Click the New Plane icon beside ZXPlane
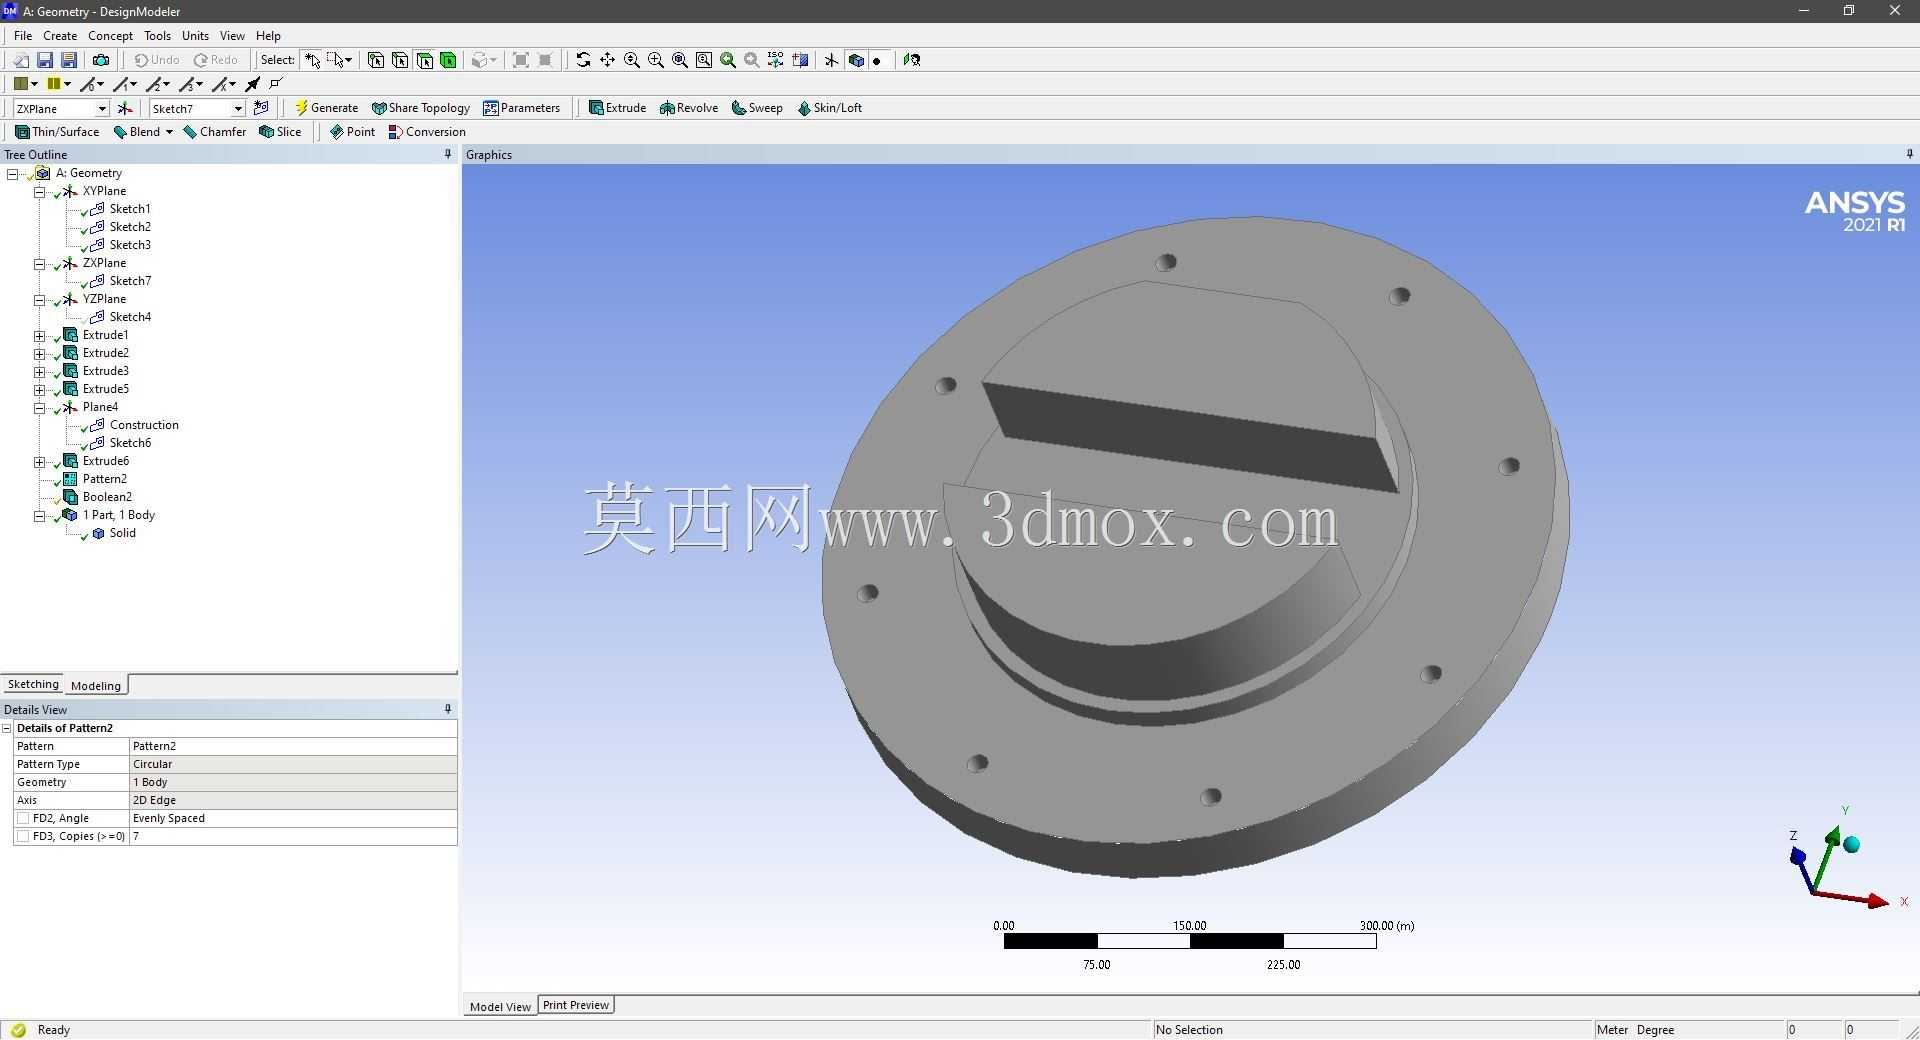This screenshot has width=1920, height=1040. click(x=125, y=108)
